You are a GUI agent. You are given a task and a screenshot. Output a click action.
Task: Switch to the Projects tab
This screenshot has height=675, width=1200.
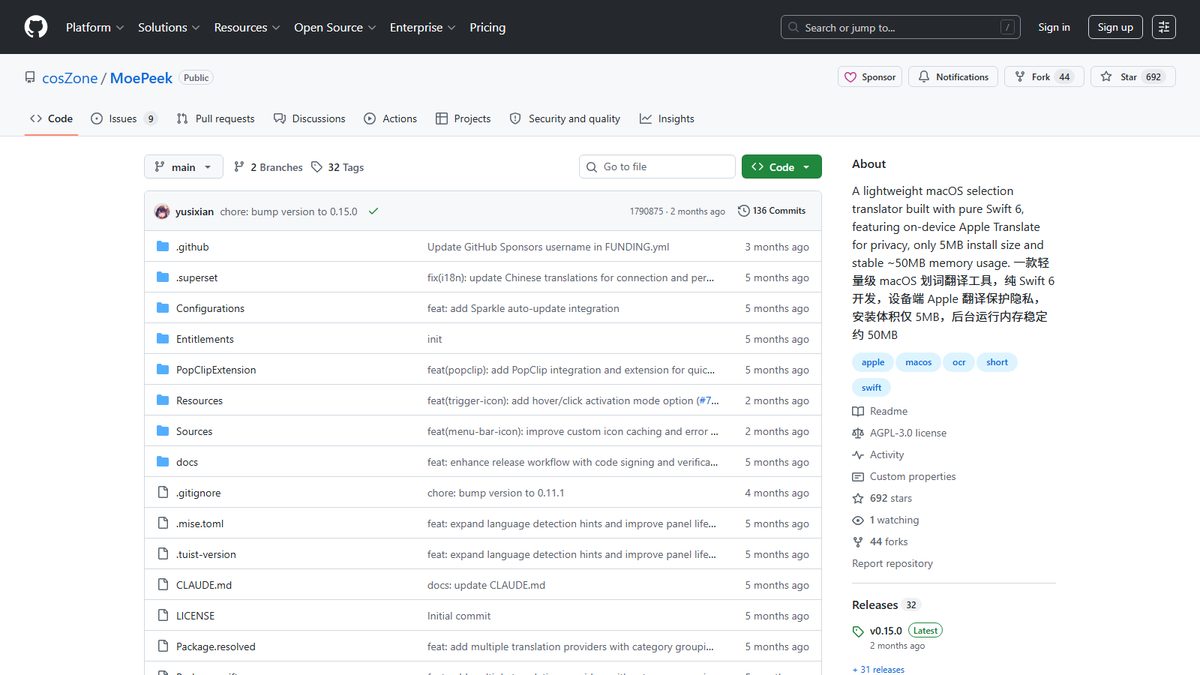tap(463, 118)
